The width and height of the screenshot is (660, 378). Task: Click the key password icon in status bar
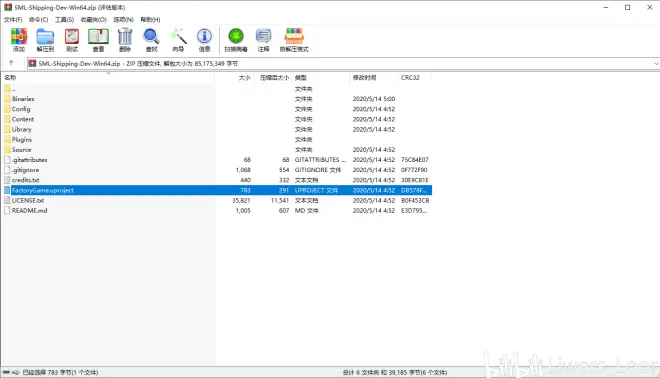point(16,373)
